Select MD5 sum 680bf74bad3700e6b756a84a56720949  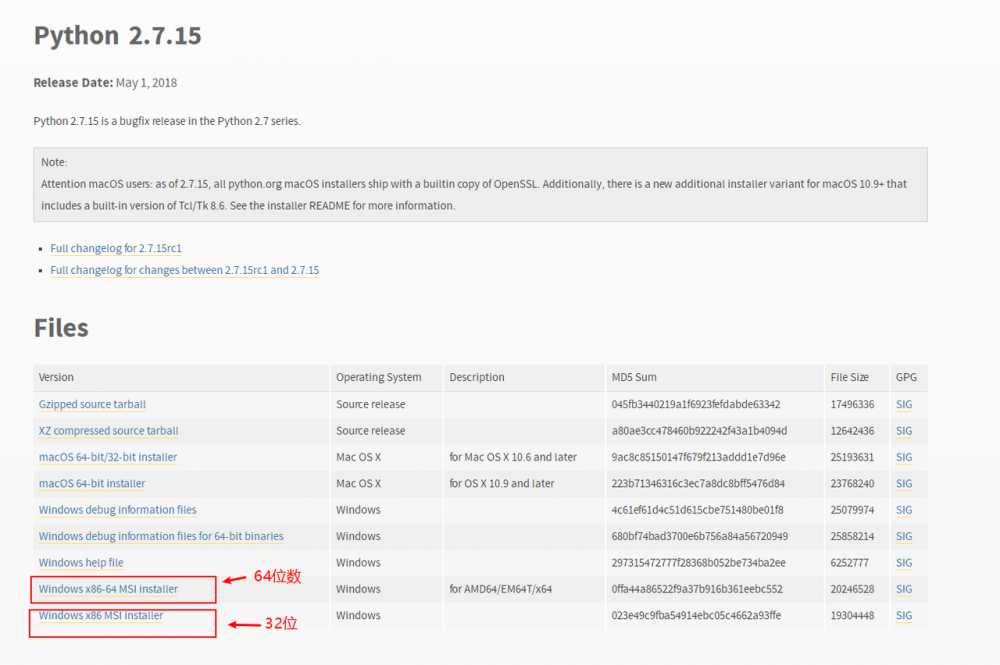point(700,536)
